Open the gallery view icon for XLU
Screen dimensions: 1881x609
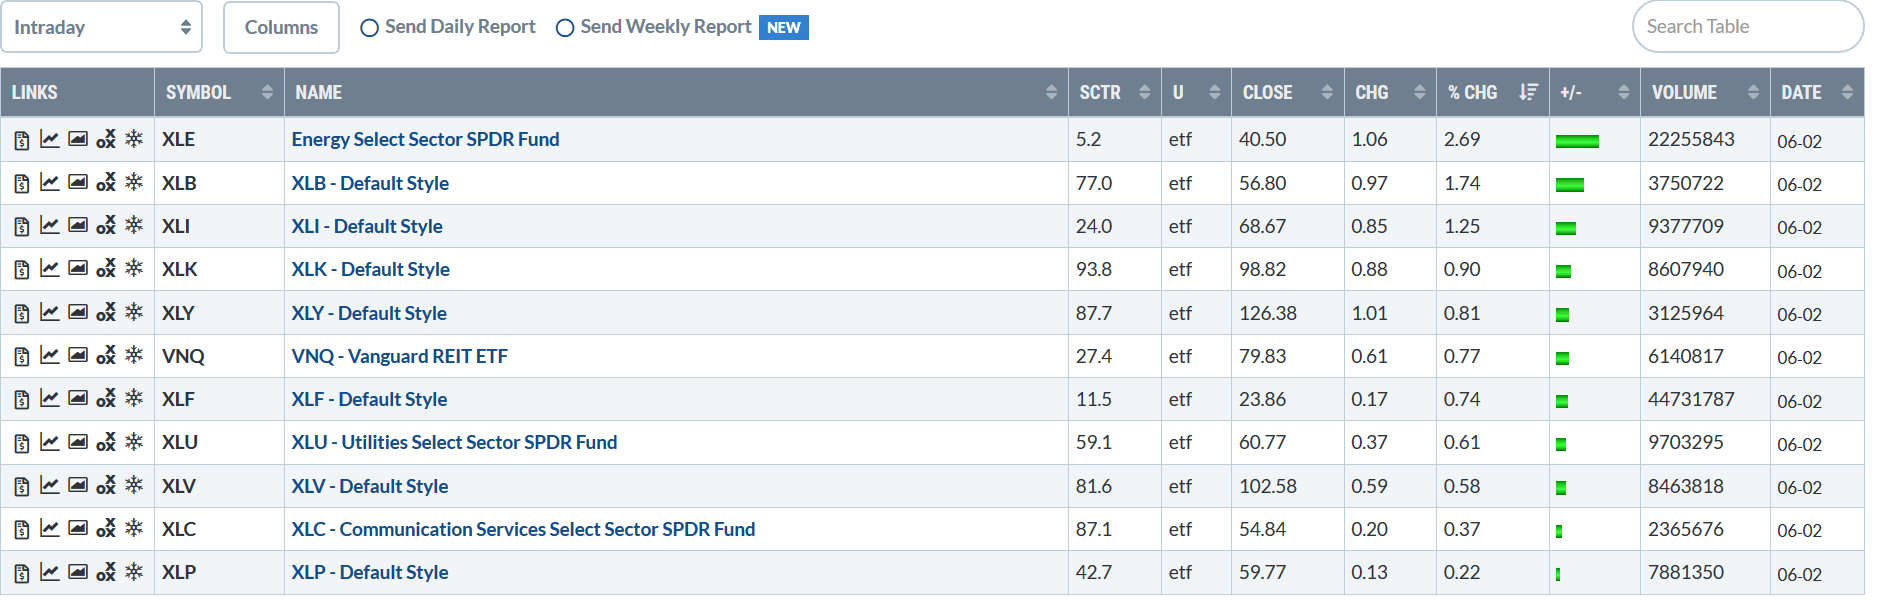tap(78, 441)
